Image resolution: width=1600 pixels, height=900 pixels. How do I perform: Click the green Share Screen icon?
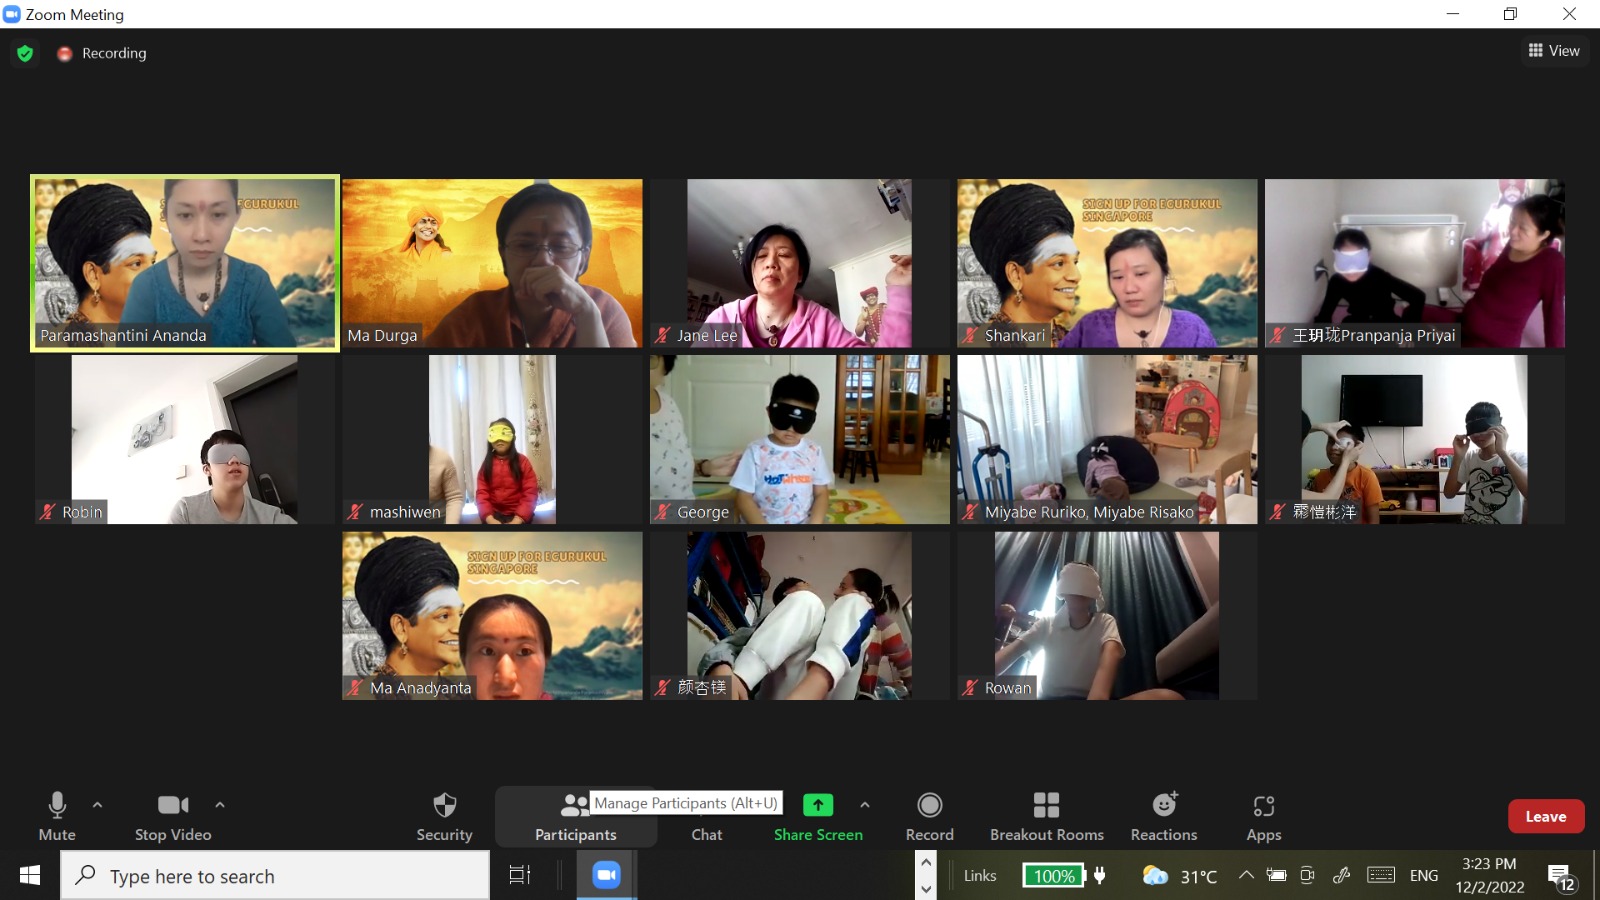[817, 806]
